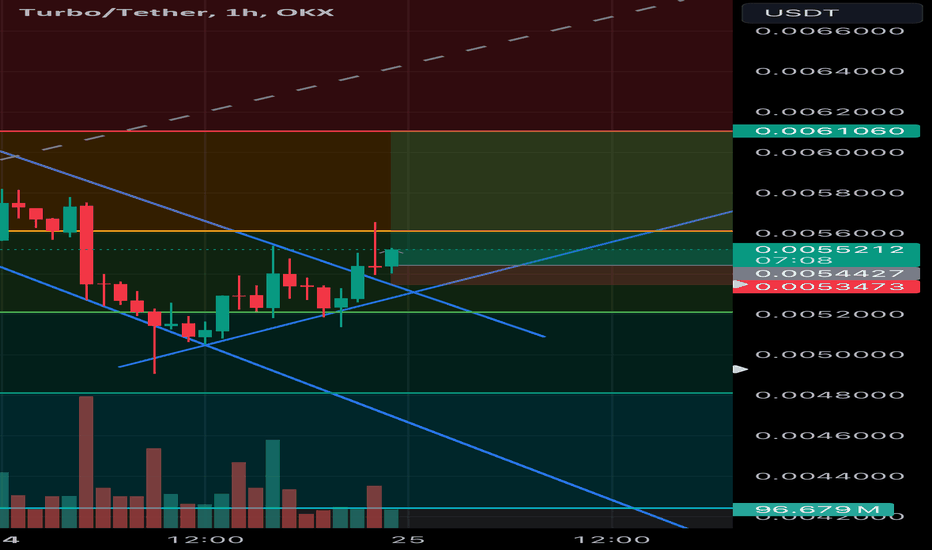The image size is (932, 550).
Task: Click the 0.0044000 price axis tick
Action: coord(830,476)
